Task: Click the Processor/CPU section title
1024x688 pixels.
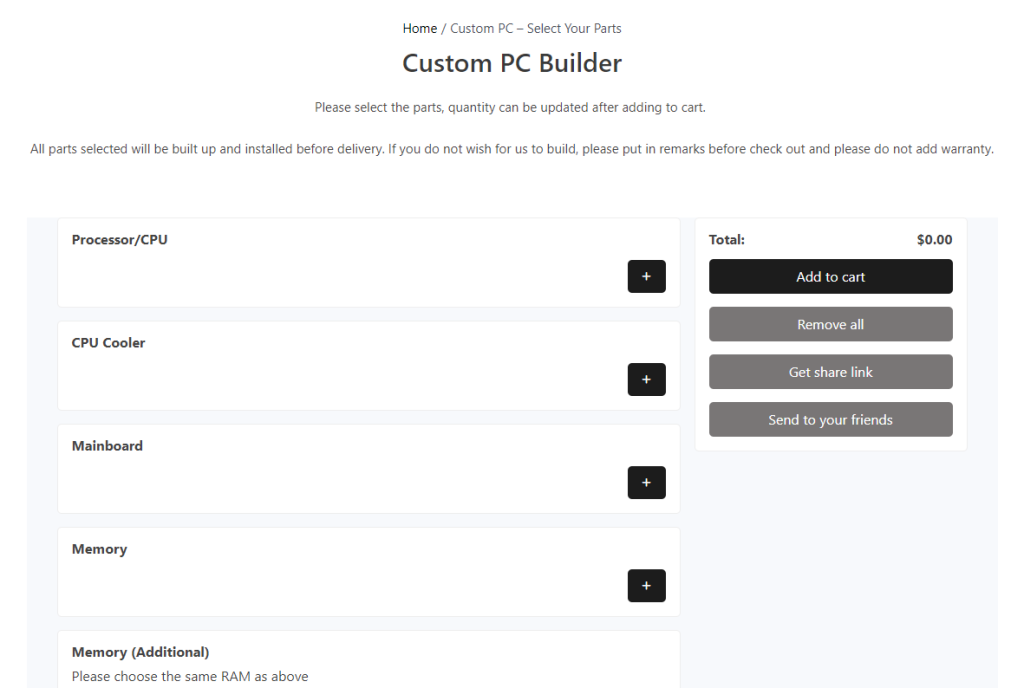Action: [x=120, y=240]
